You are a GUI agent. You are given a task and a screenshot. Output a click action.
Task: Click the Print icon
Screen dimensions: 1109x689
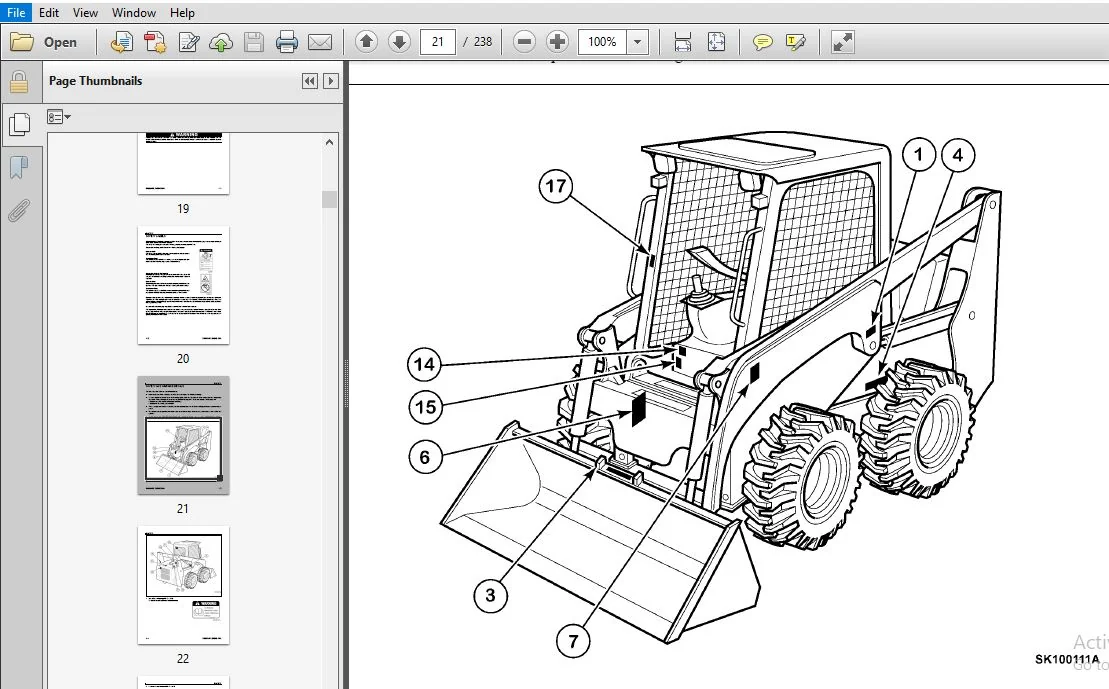click(286, 42)
